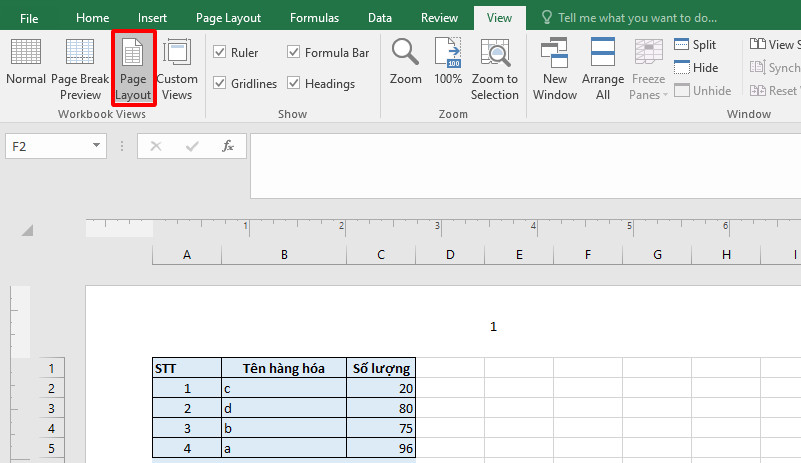Select column H header
The image size is (801, 463).
pyautogui.click(x=726, y=254)
